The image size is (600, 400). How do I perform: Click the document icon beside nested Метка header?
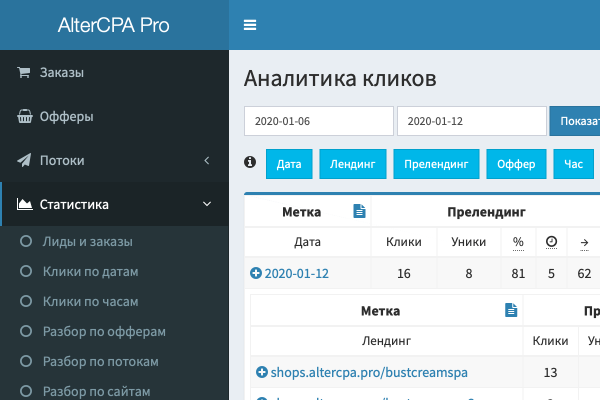click(511, 310)
